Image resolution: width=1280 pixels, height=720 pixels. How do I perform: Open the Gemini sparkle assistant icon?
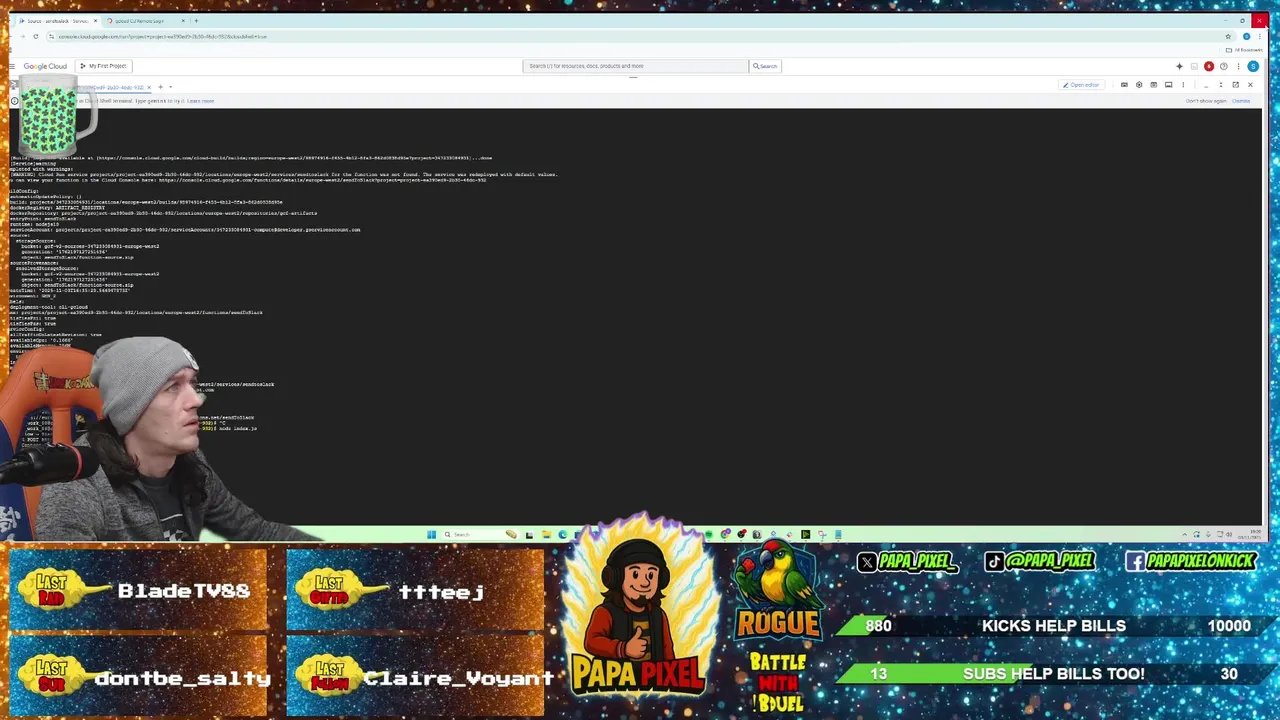tap(1179, 67)
